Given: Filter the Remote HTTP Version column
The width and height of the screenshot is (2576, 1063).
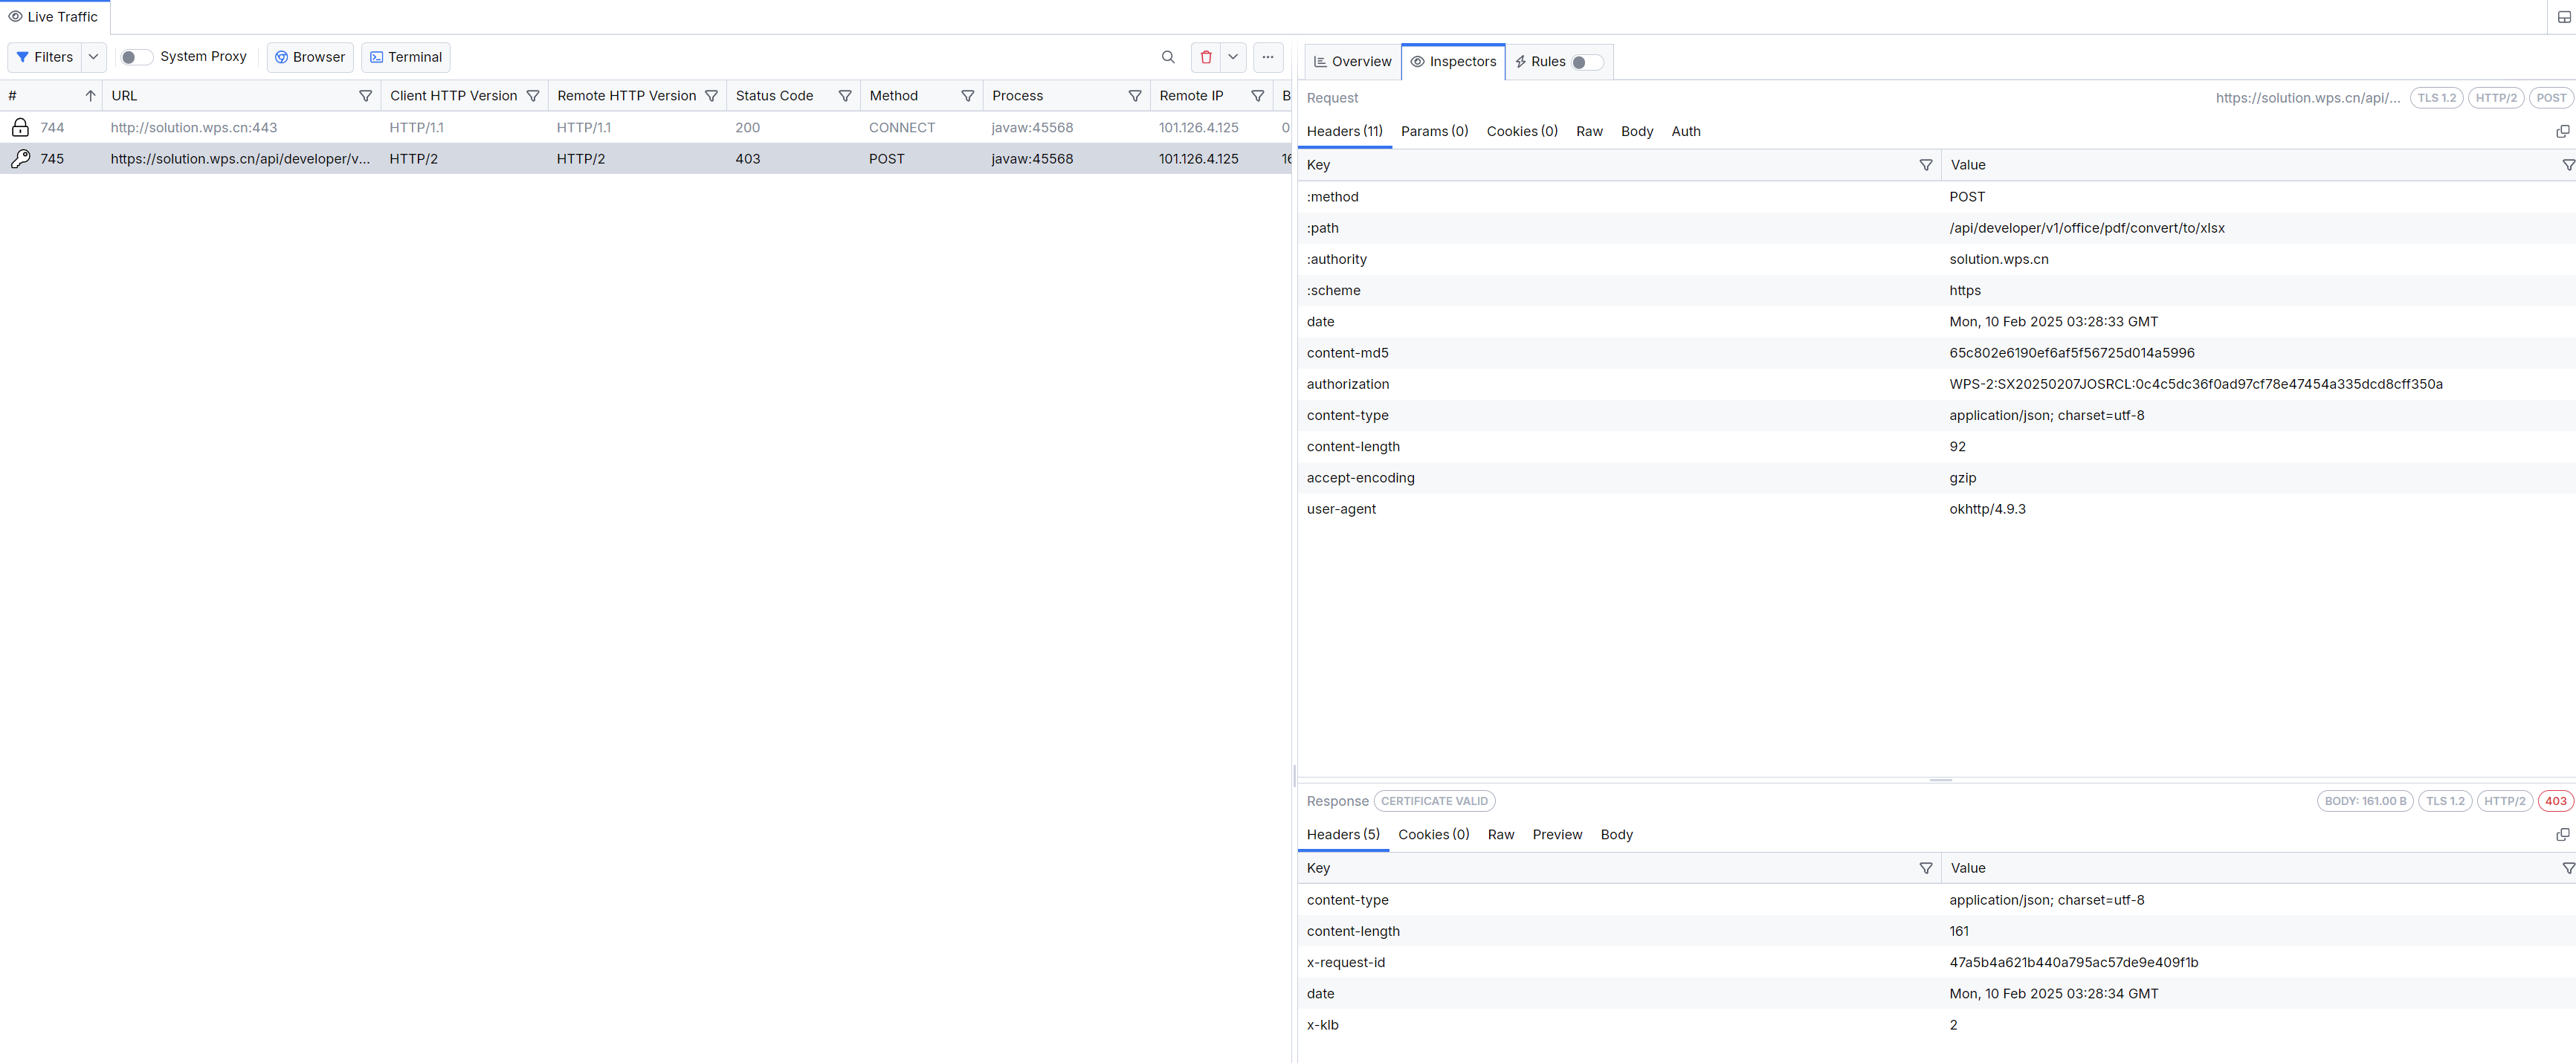Looking at the screenshot, I should 711,96.
